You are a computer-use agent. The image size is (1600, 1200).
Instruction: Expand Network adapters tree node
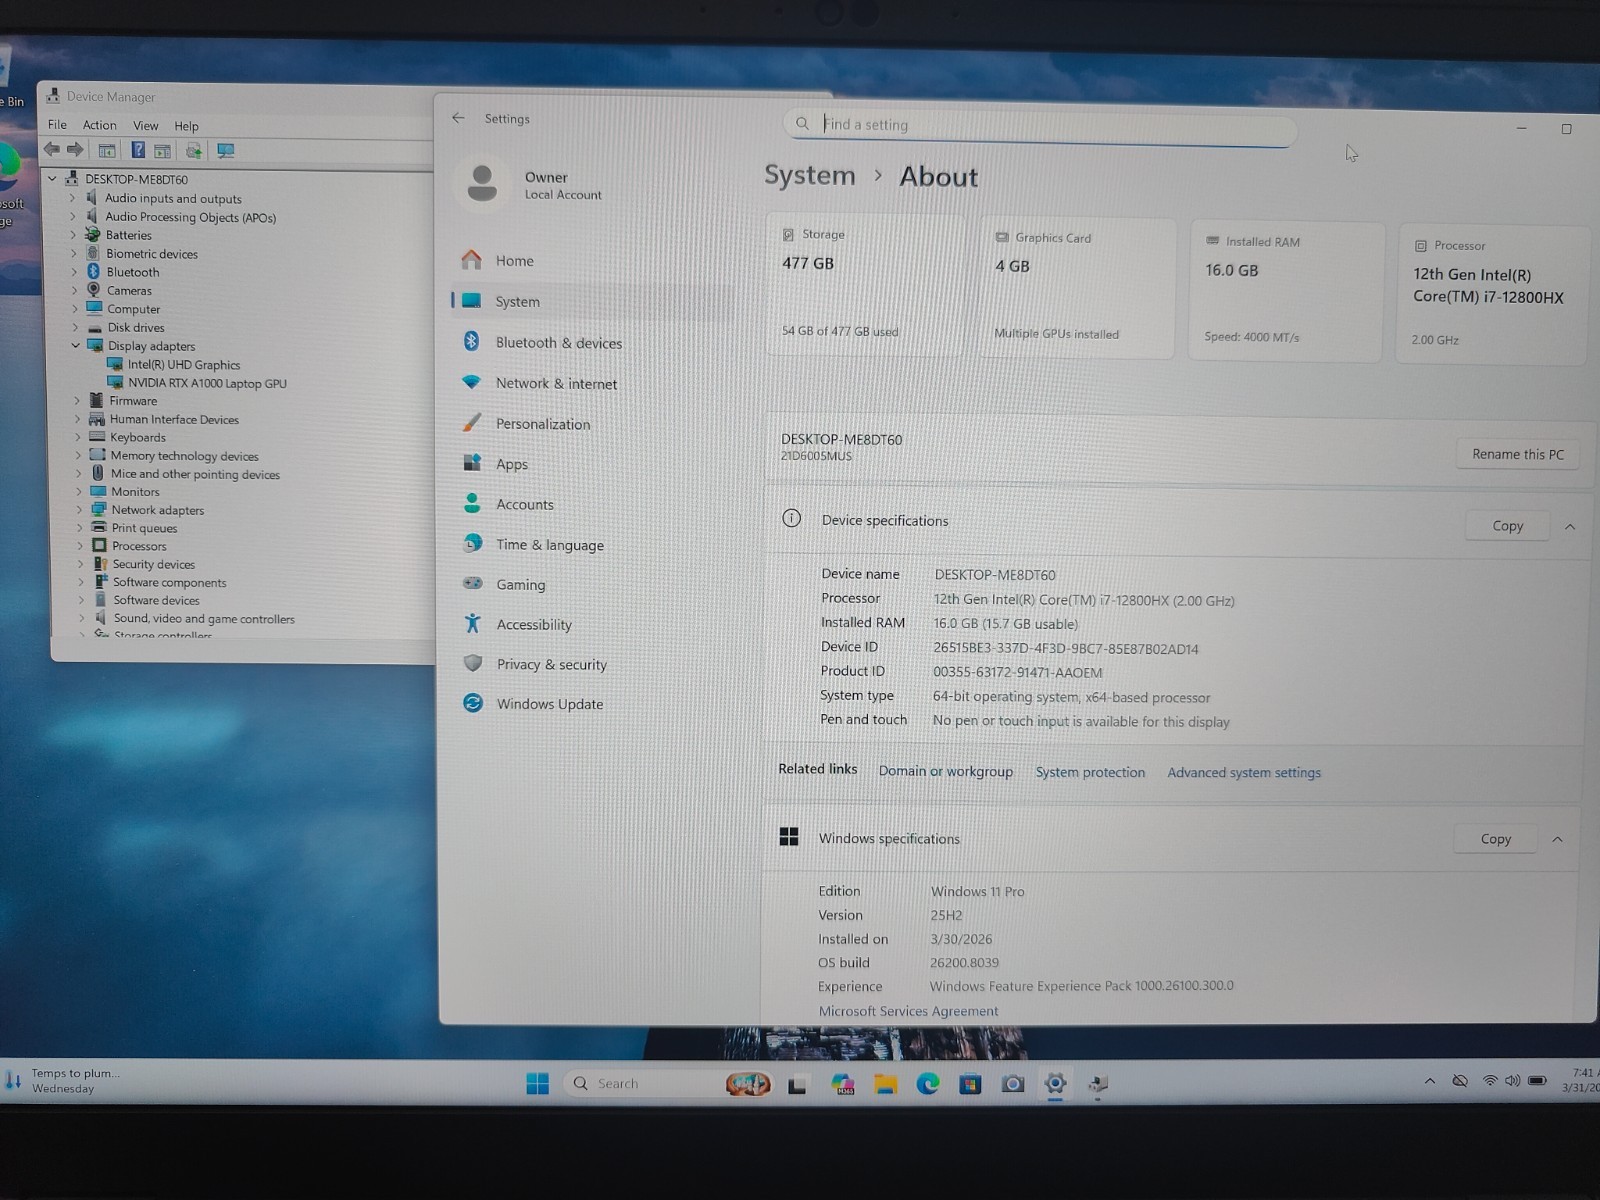point(78,510)
